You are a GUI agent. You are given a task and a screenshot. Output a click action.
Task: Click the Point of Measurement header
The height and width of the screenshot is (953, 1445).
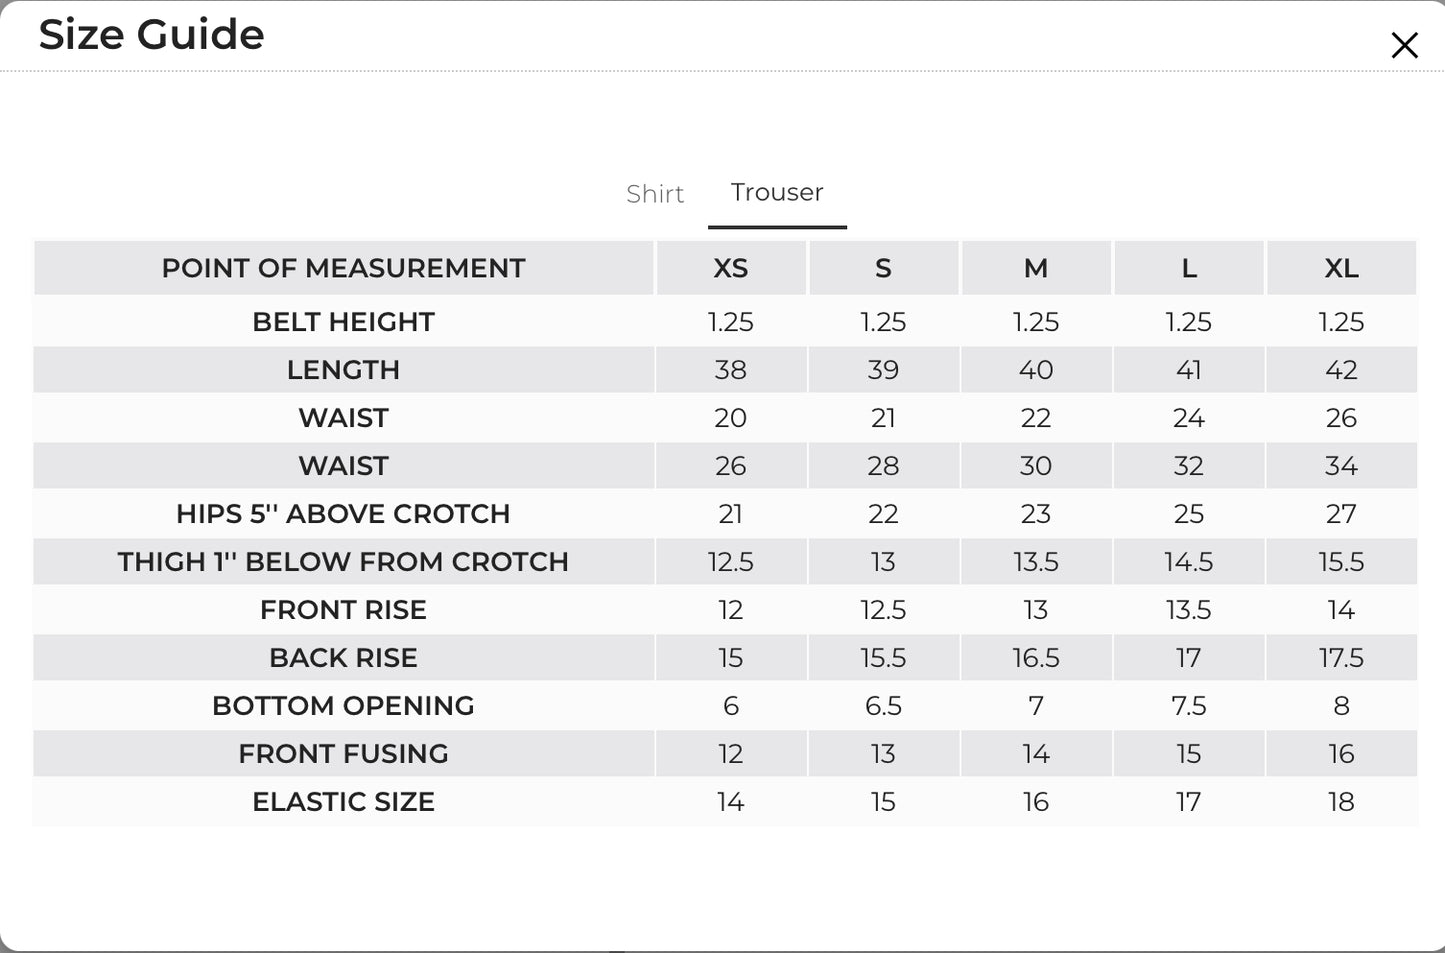(343, 268)
